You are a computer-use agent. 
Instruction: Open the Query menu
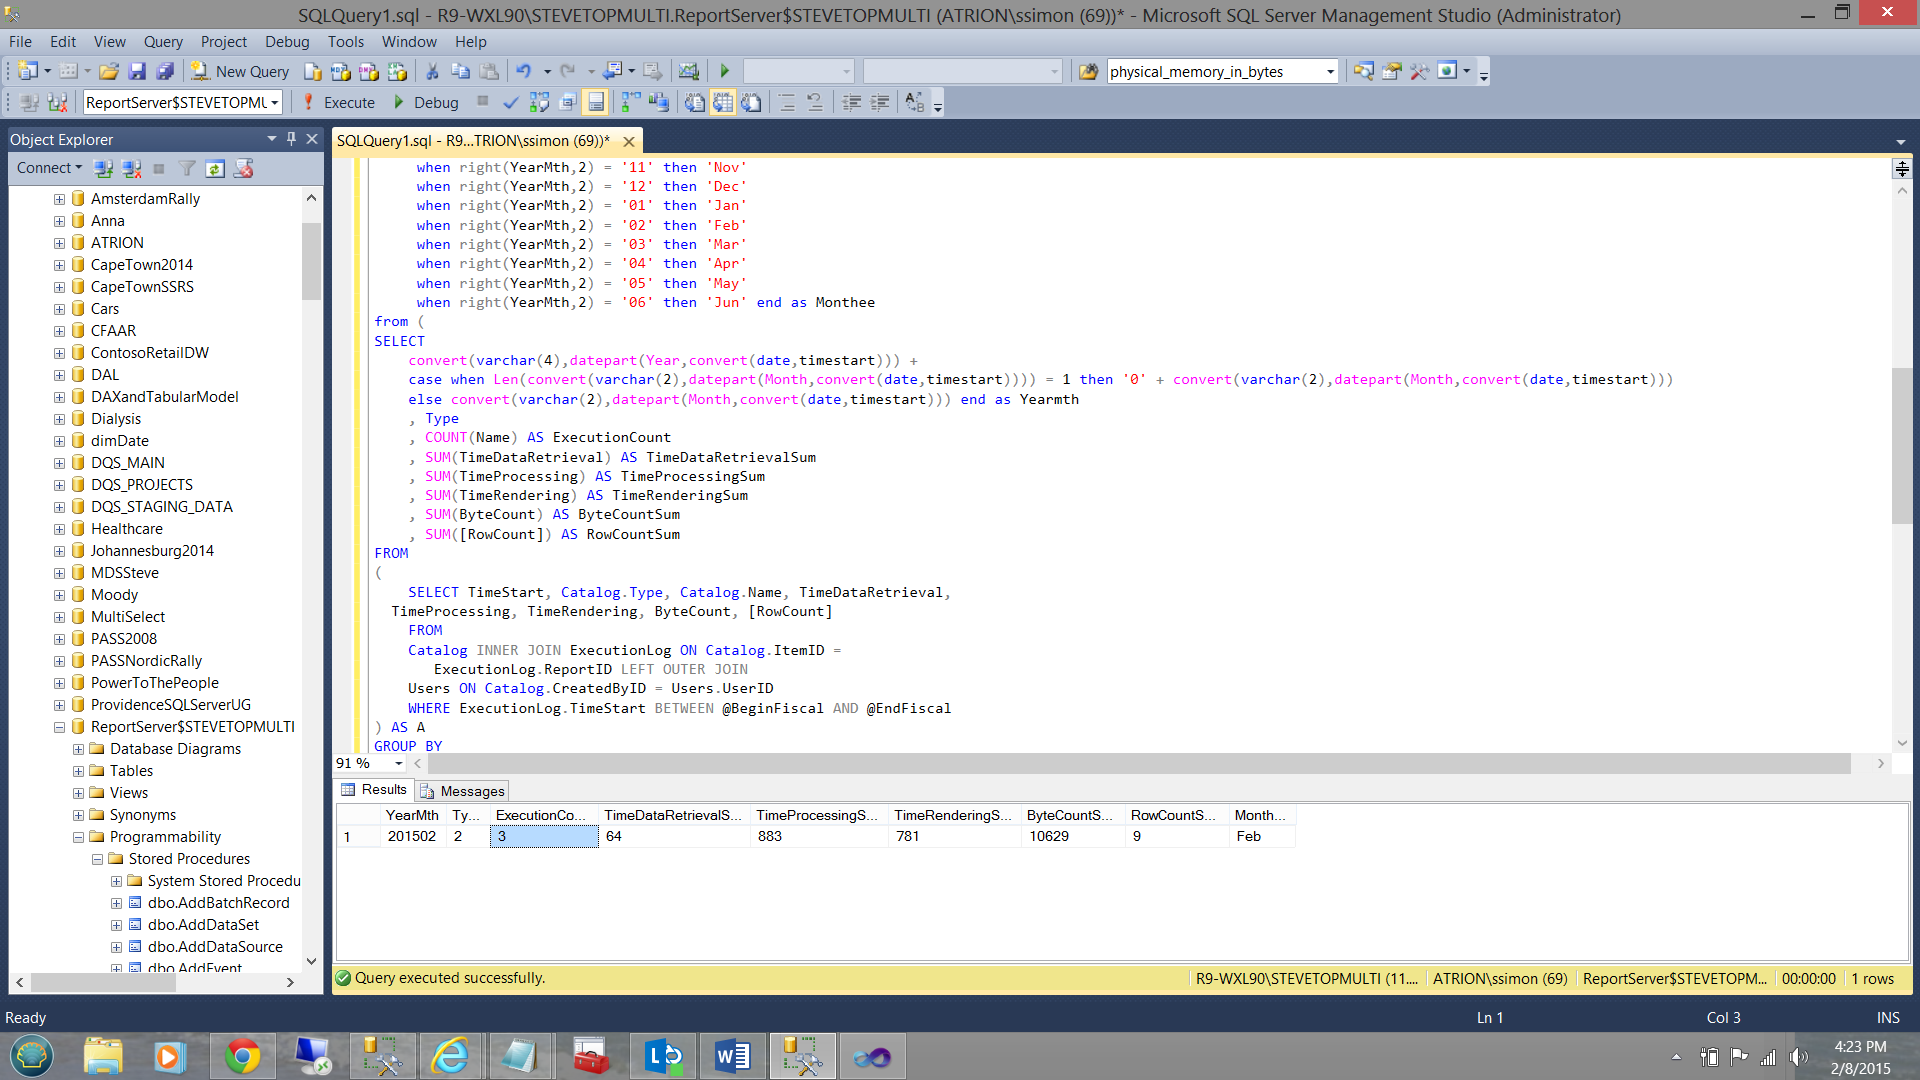163,41
